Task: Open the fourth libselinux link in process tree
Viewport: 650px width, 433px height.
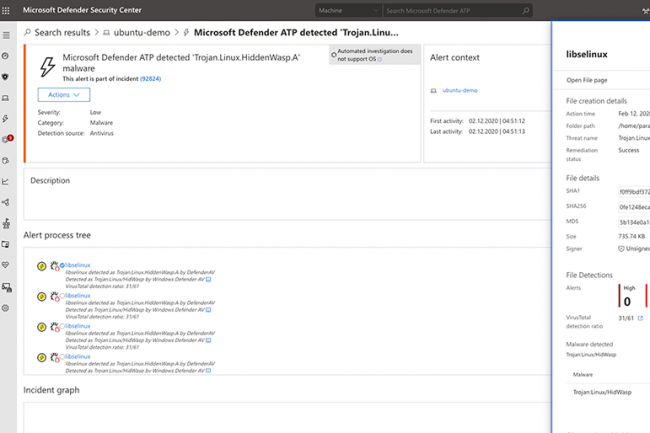Action: coord(78,356)
